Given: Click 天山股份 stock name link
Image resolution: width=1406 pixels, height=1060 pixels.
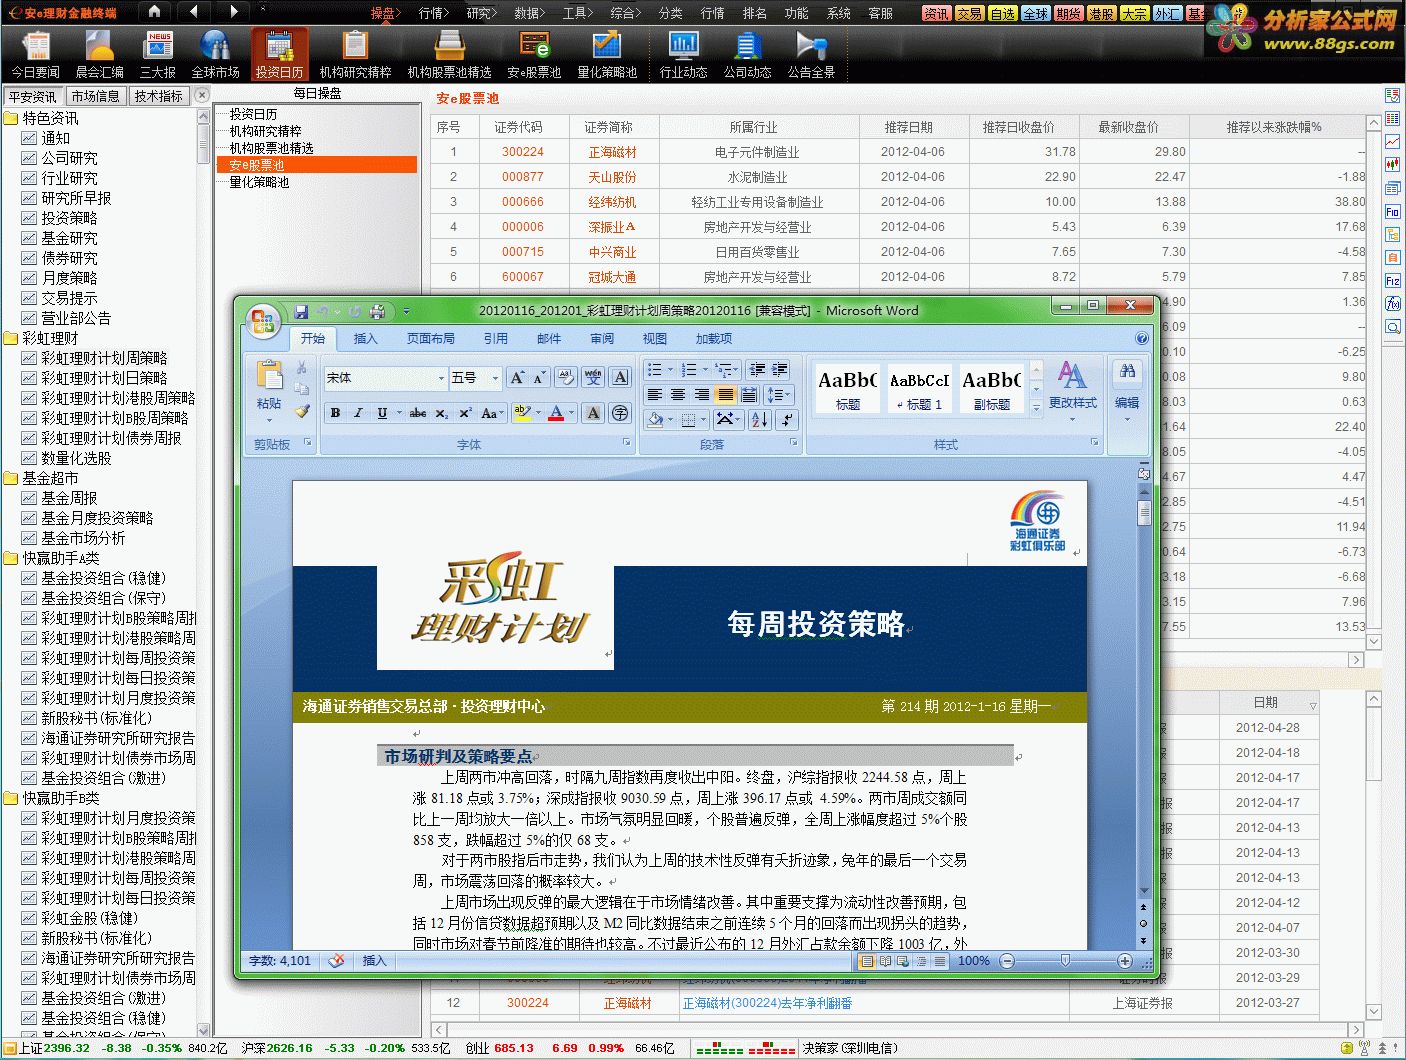Looking at the screenshot, I should [x=612, y=177].
